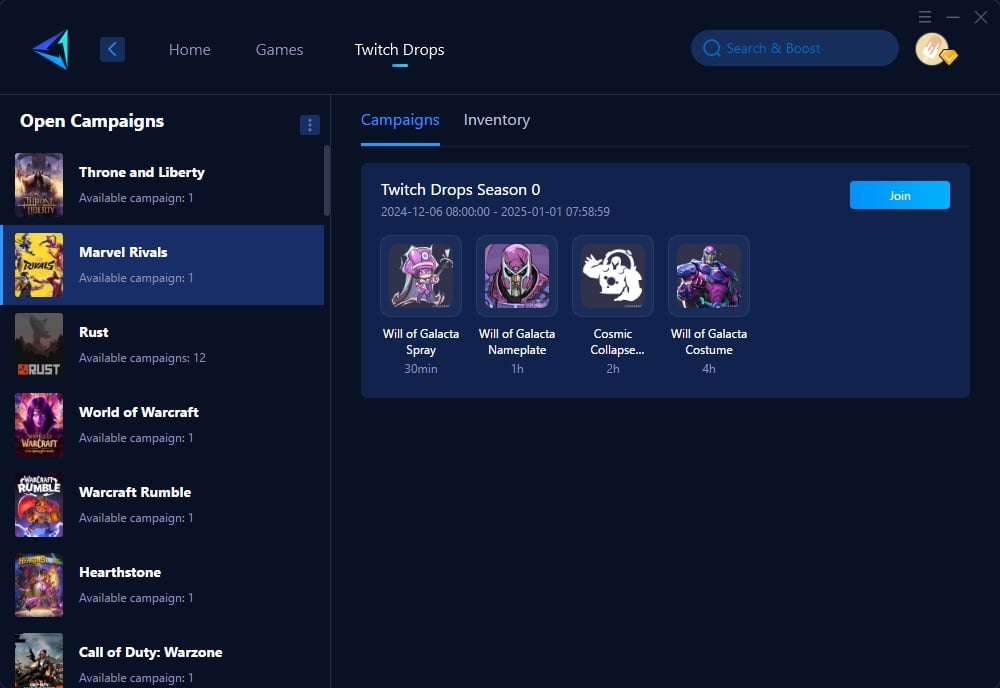Click the campaign date range text

coord(496,212)
